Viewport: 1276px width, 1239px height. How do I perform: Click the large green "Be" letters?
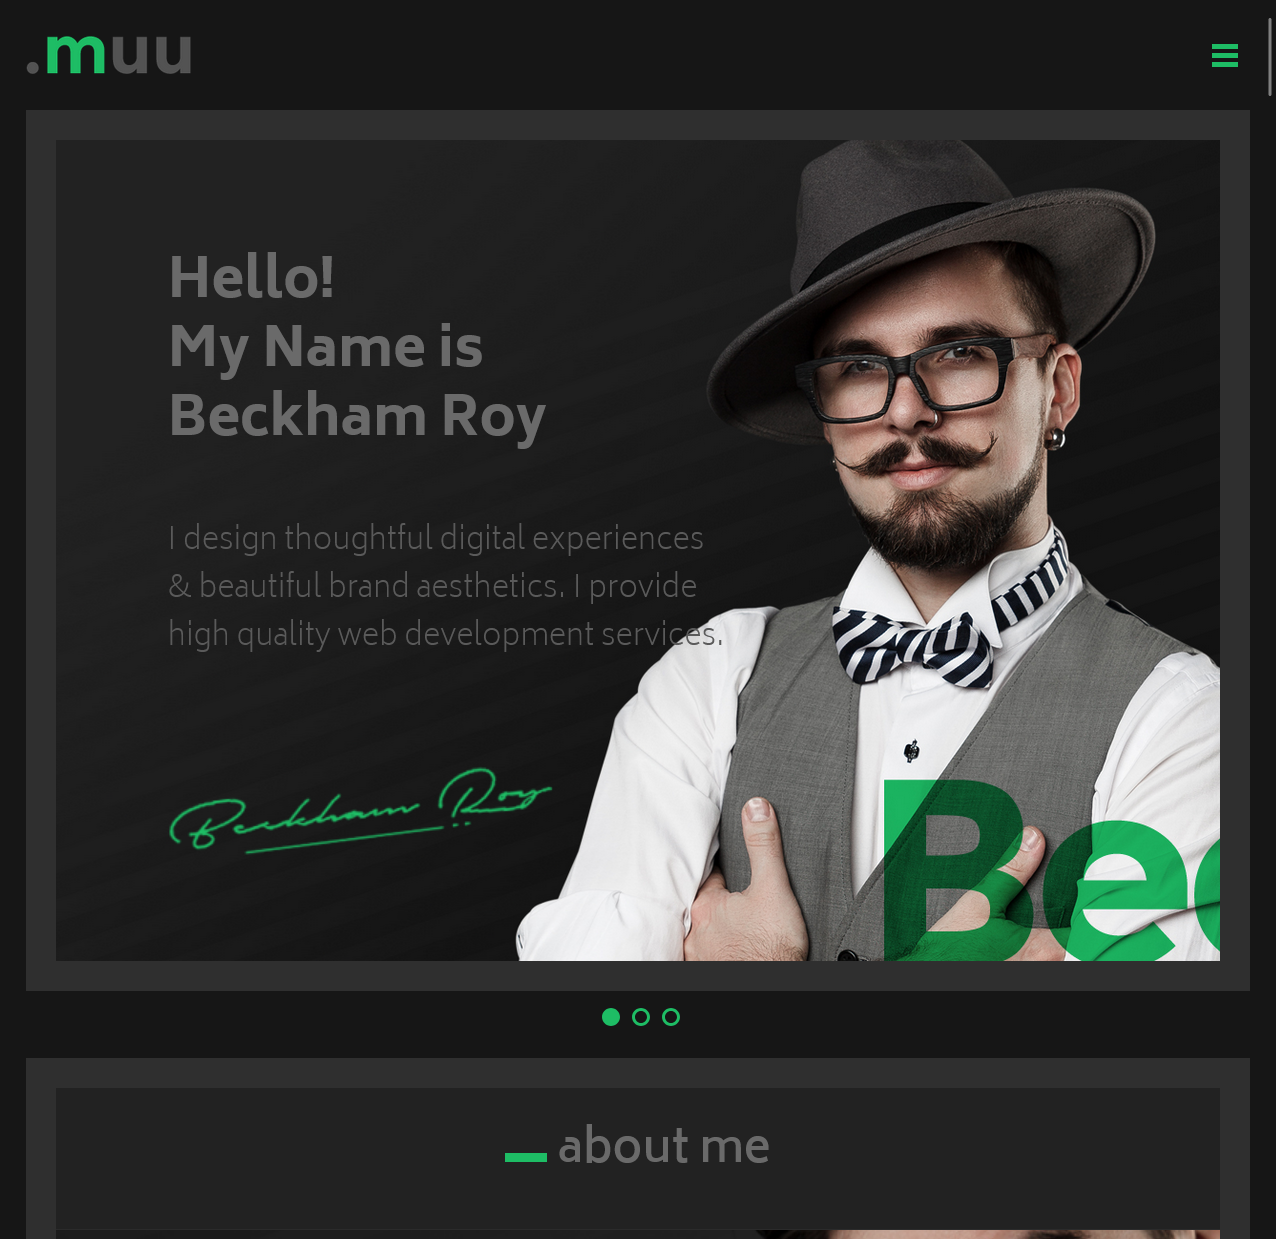pos(1050,870)
